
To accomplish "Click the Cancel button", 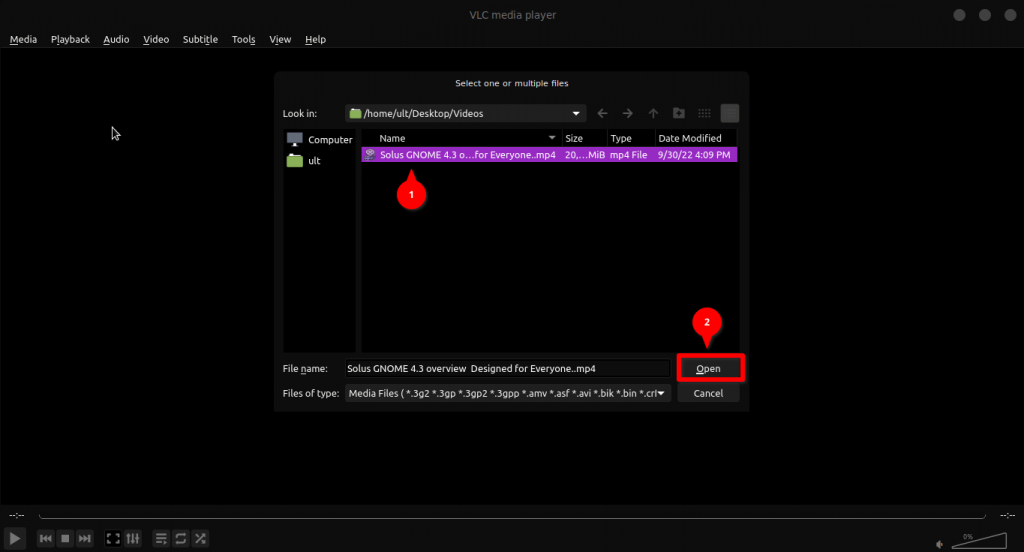I will (708, 393).
